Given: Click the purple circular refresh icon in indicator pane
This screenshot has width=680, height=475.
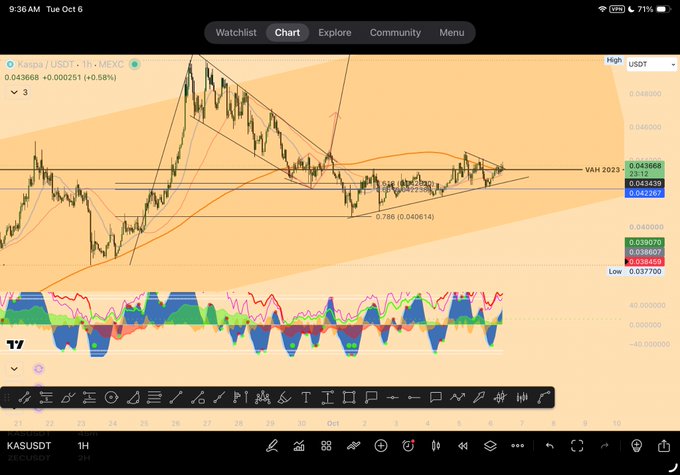Looking at the screenshot, I should coord(39,369).
